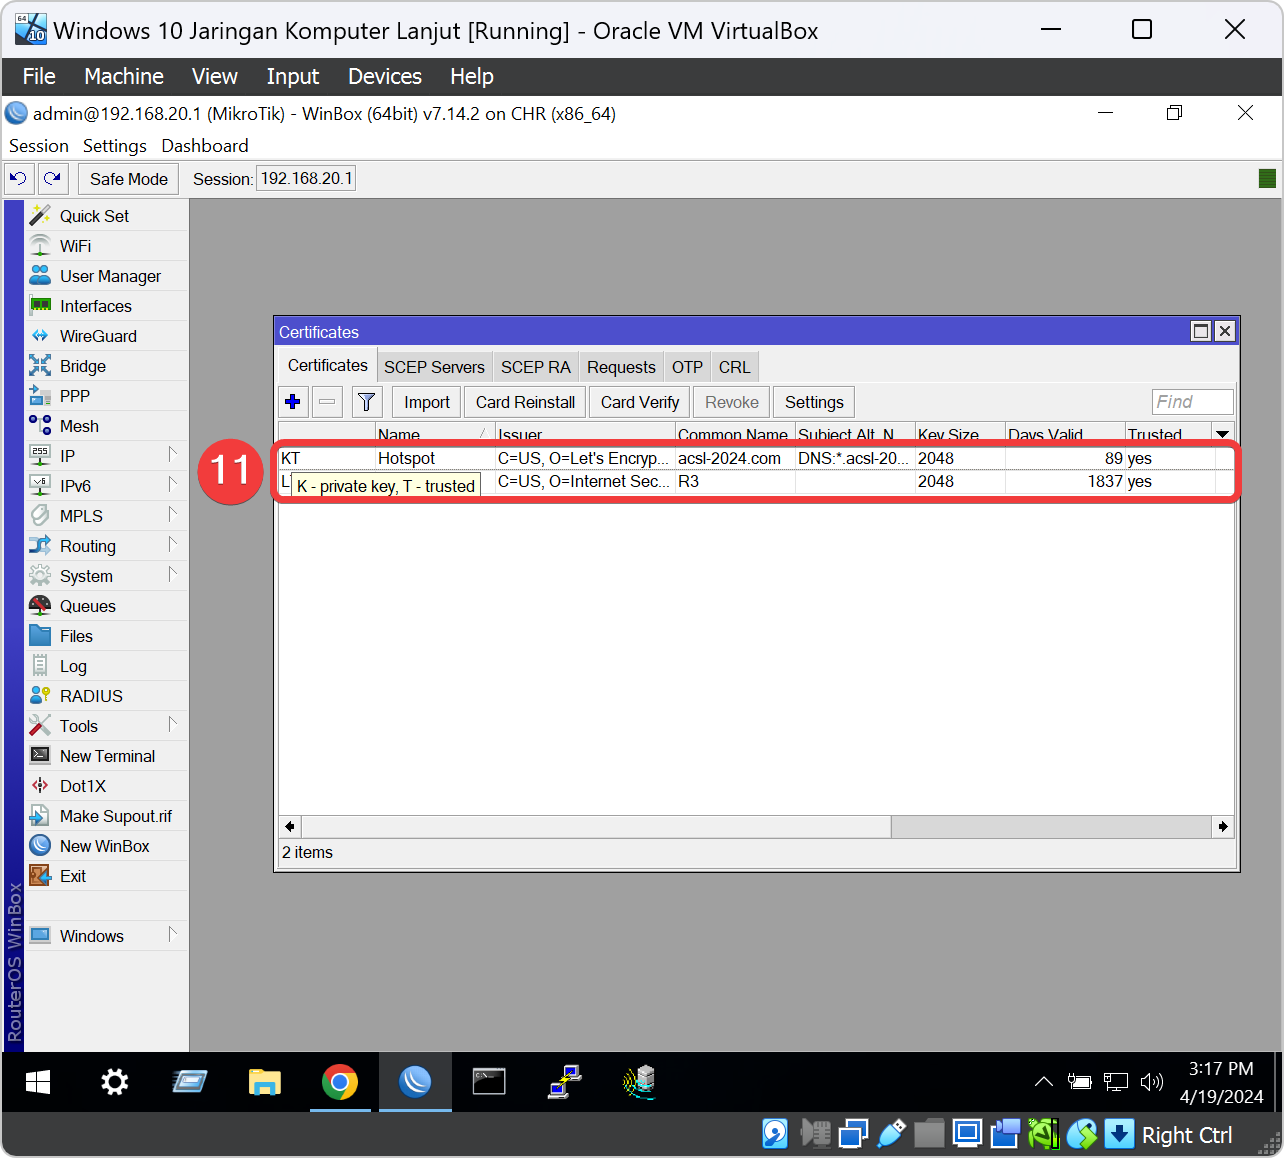The width and height of the screenshot is (1284, 1158).
Task: Switch to the OTP tab
Action: [687, 367]
